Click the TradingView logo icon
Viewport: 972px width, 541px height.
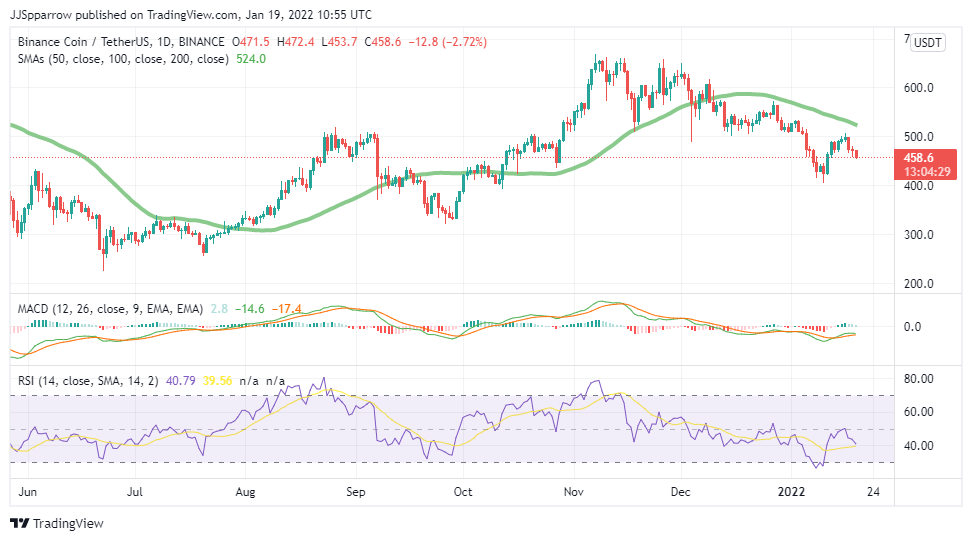pos(20,524)
